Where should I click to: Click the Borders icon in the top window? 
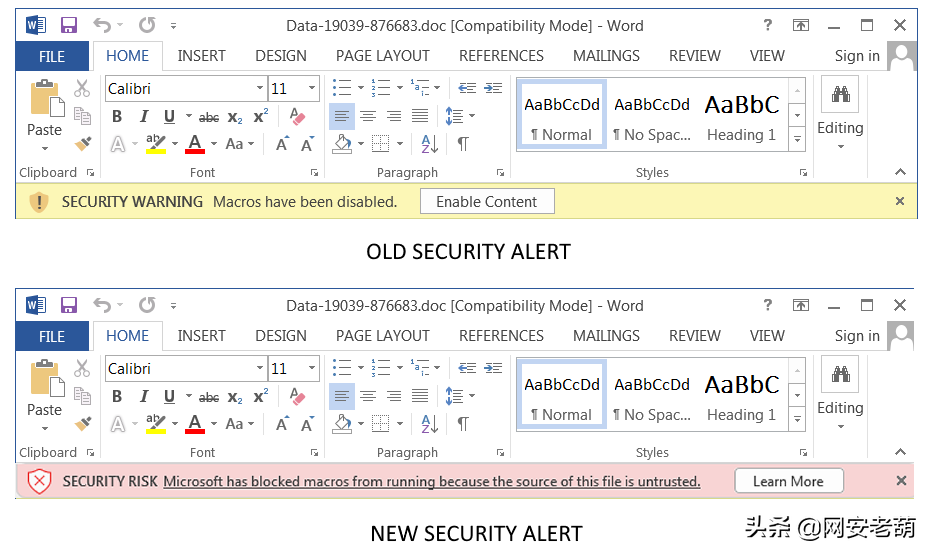pos(380,144)
